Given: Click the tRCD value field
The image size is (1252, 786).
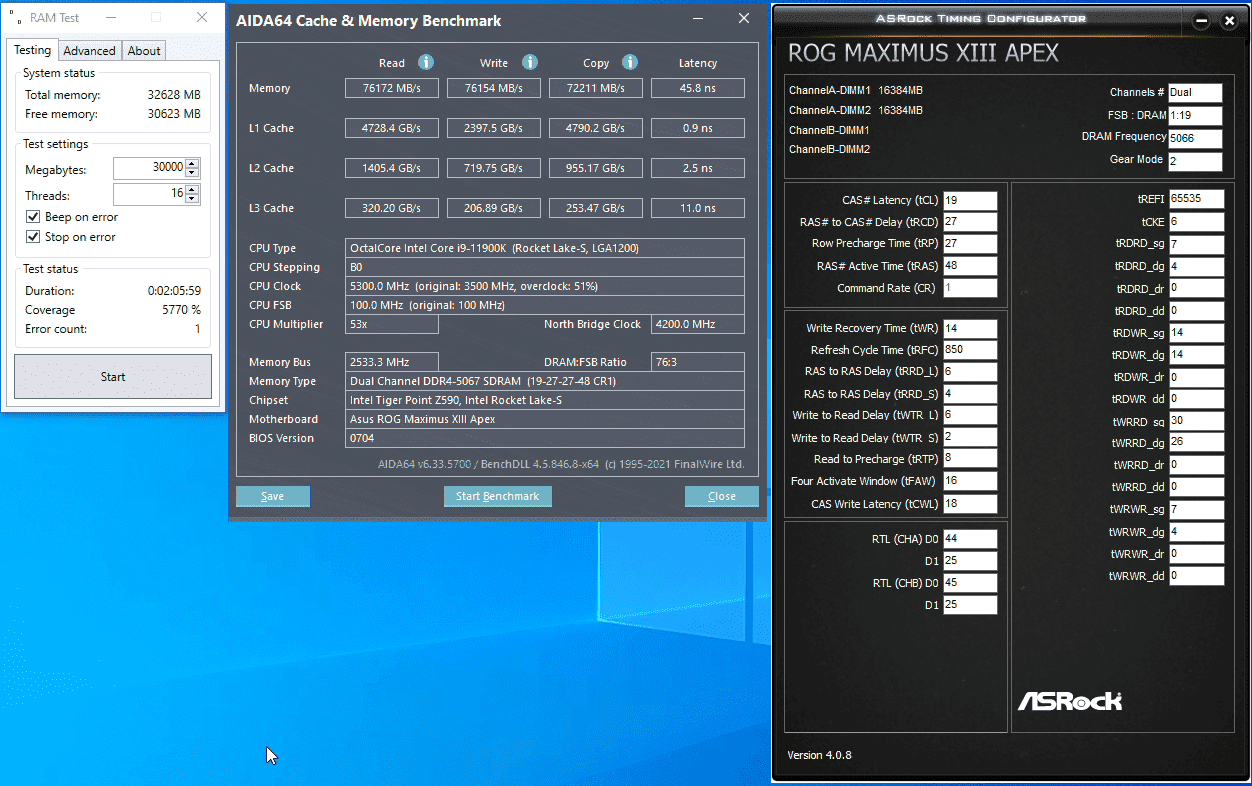Looking at the screenshot, I should pyautogui.click(x=970, y=223).
